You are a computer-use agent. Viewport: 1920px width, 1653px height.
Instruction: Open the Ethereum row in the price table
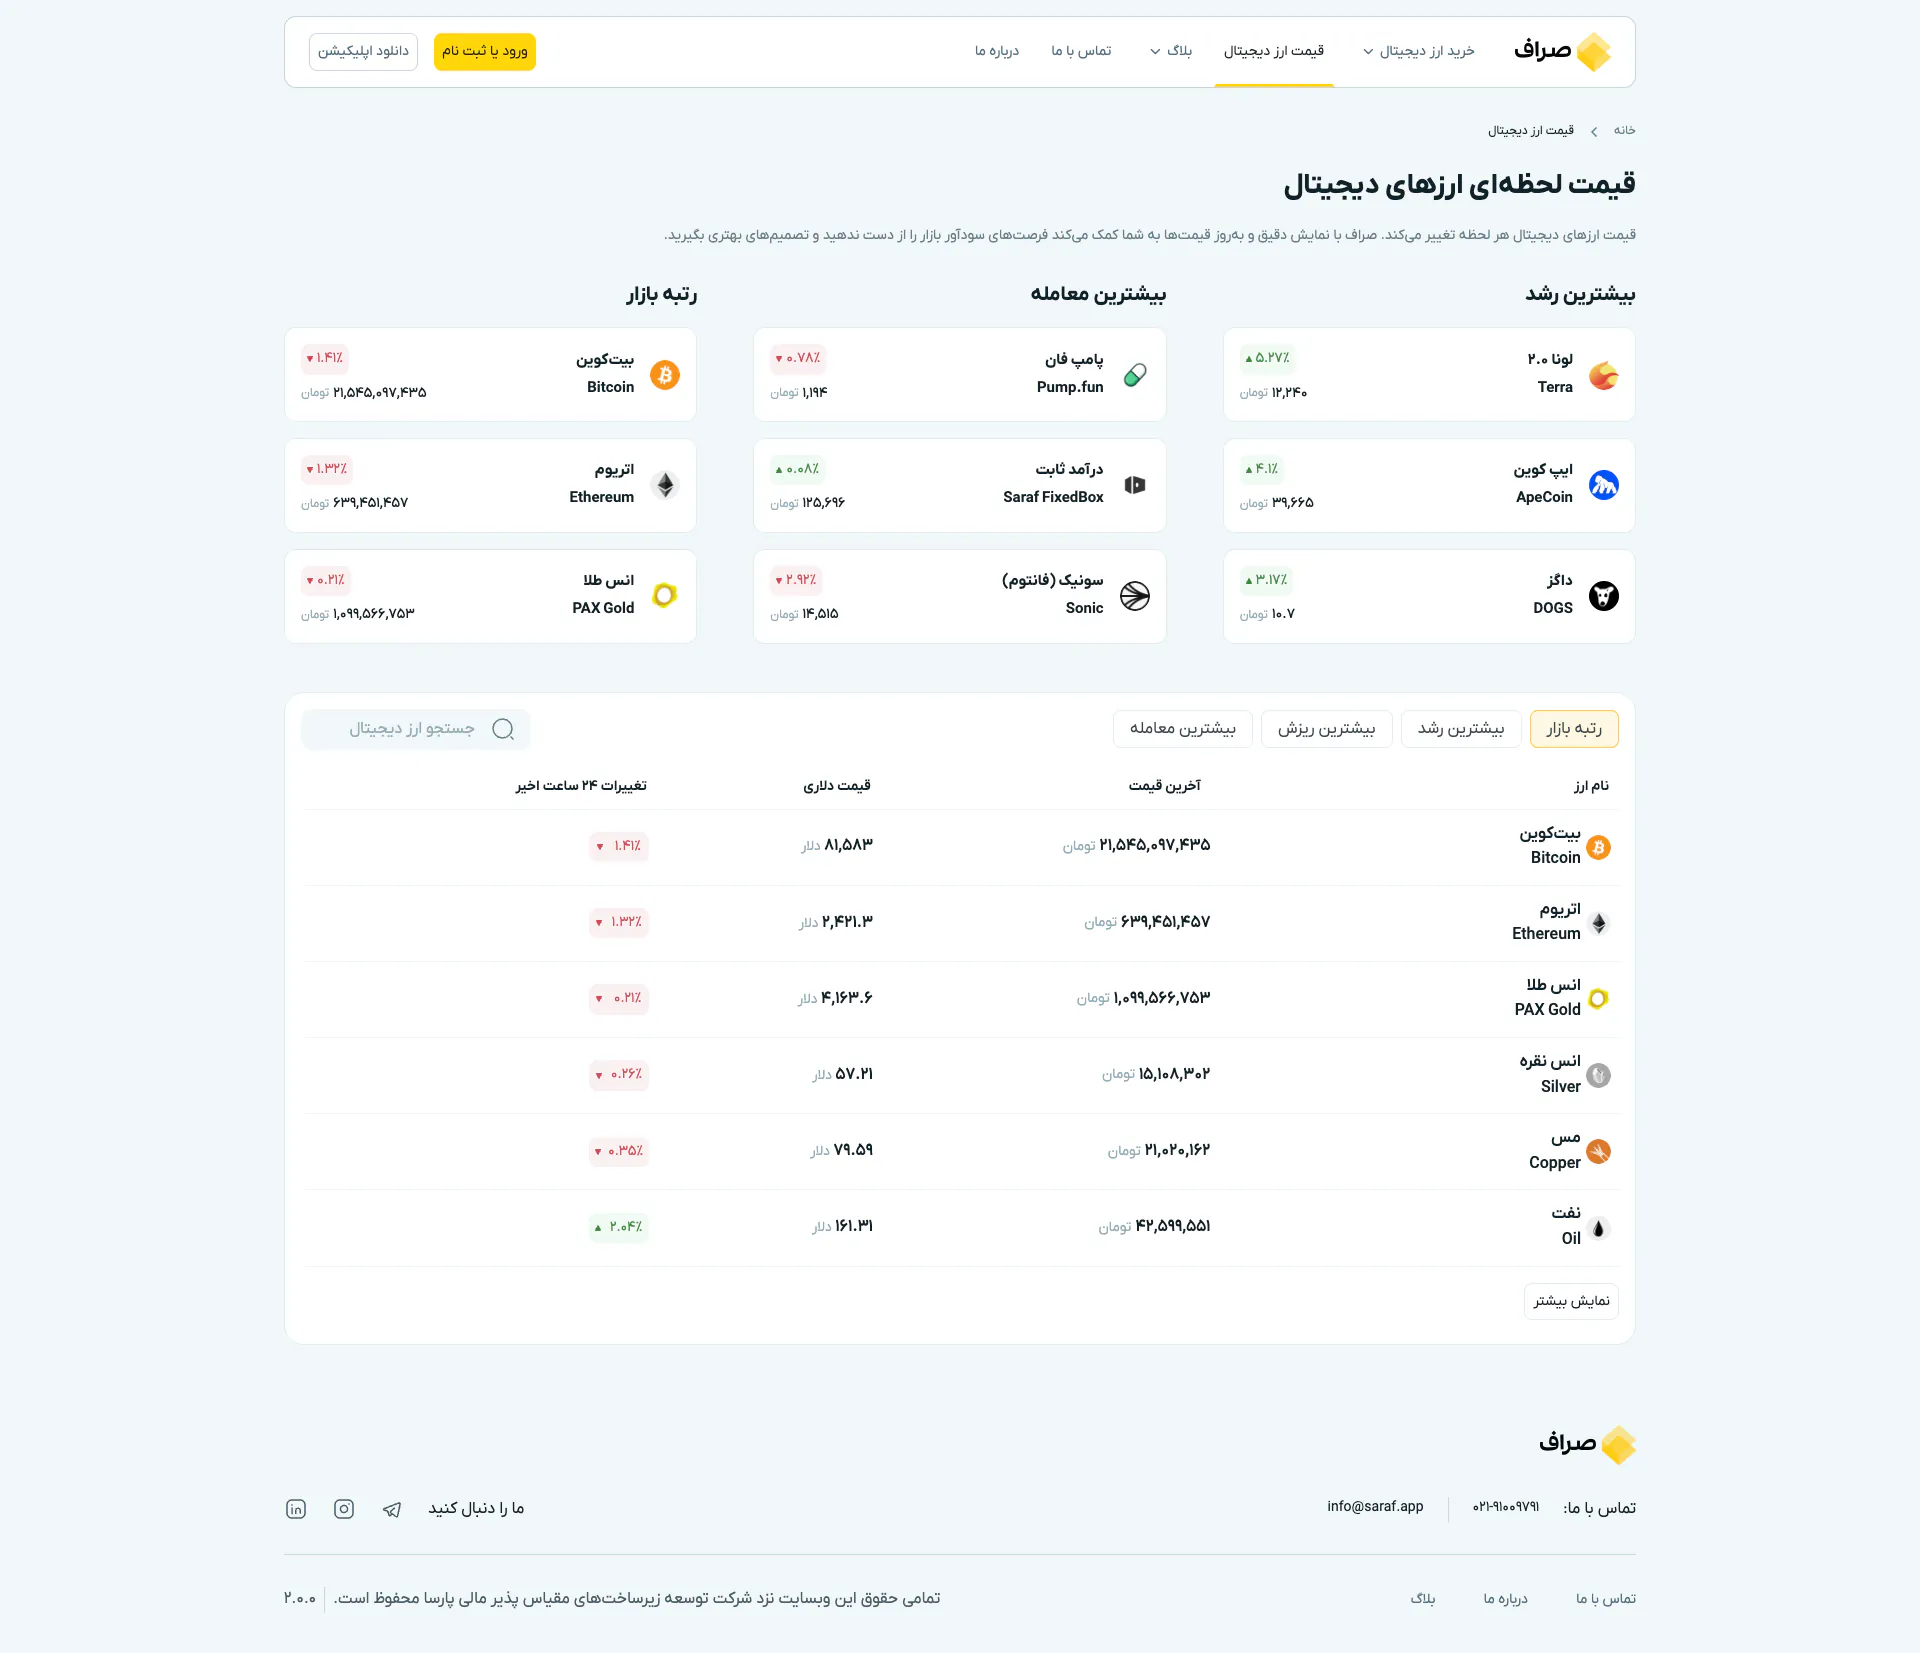coord(960,923)
